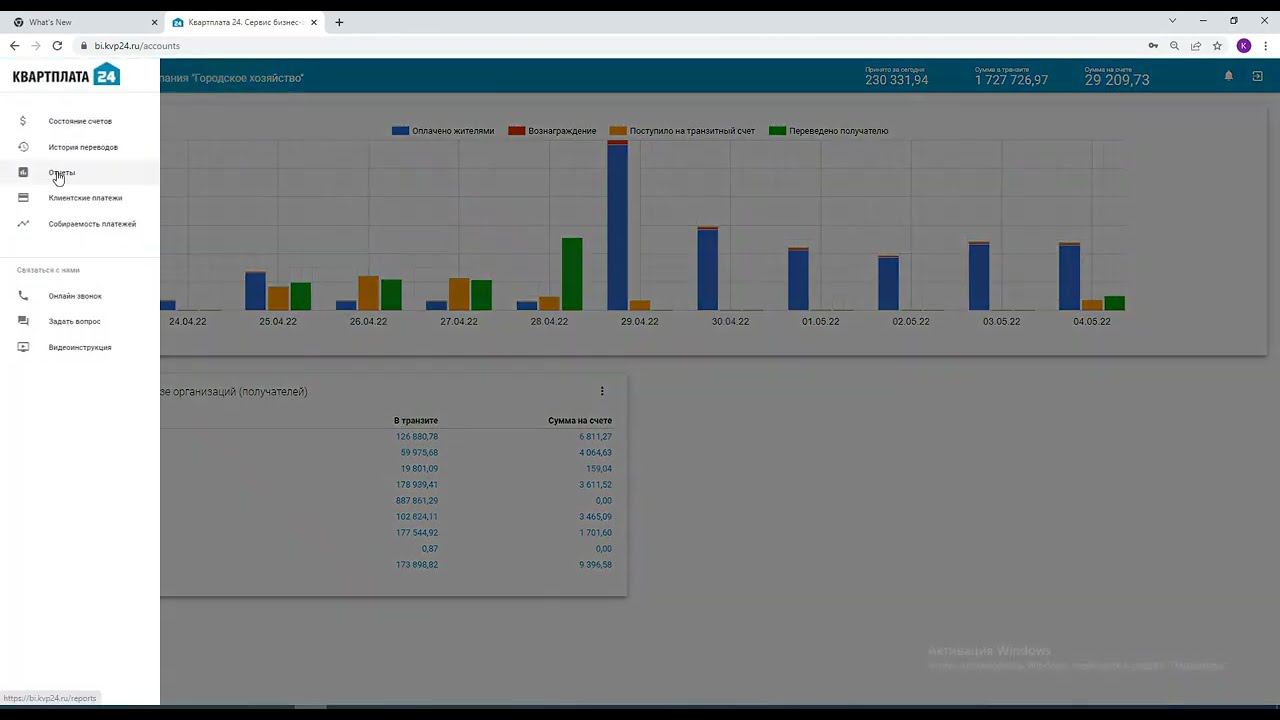Open the notifications bell icon
This screenshot has height=720, width=1280.
click(x=1229, y=76)
